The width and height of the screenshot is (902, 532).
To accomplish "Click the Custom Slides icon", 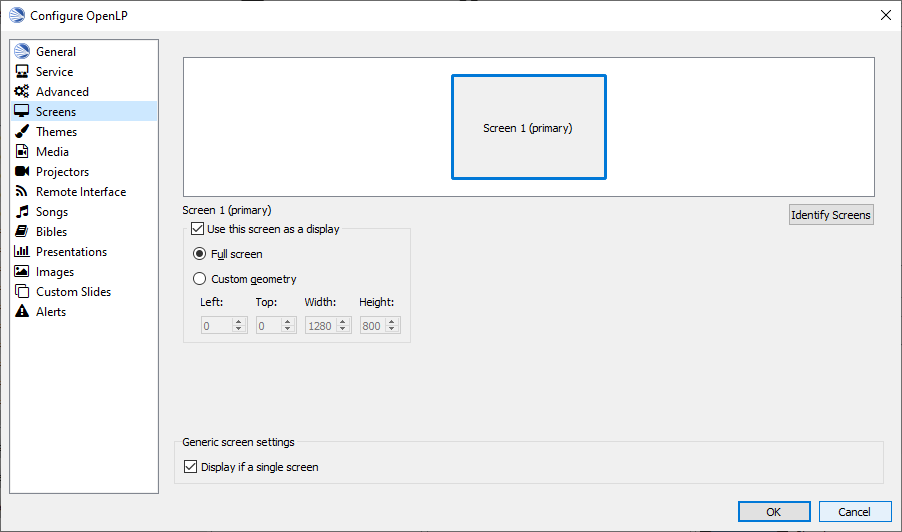I will point(22,291).
